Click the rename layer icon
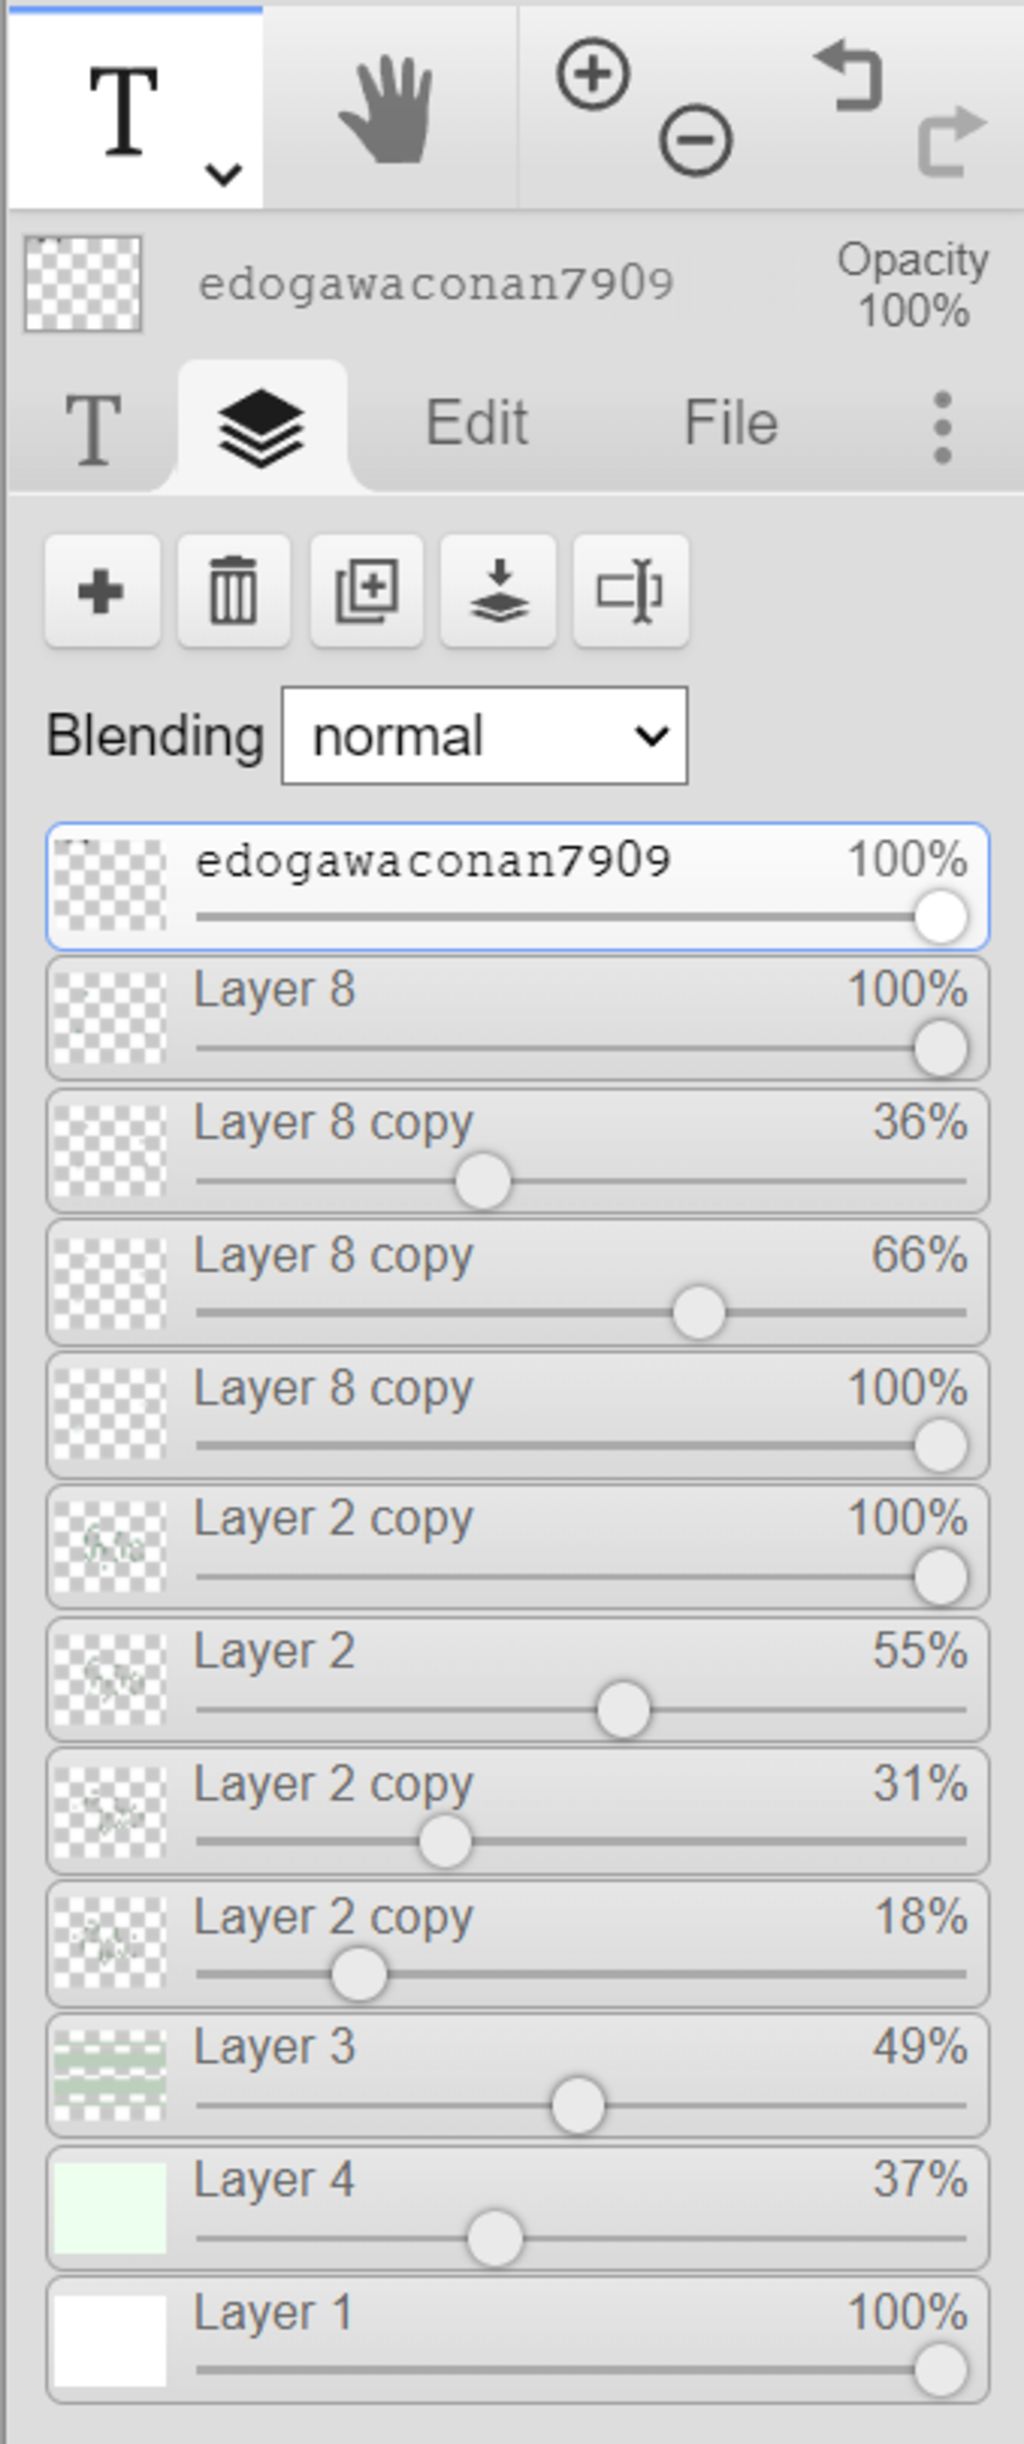Image resolution: width=1024 pixels, height=2444 pixels. [630, 591]
